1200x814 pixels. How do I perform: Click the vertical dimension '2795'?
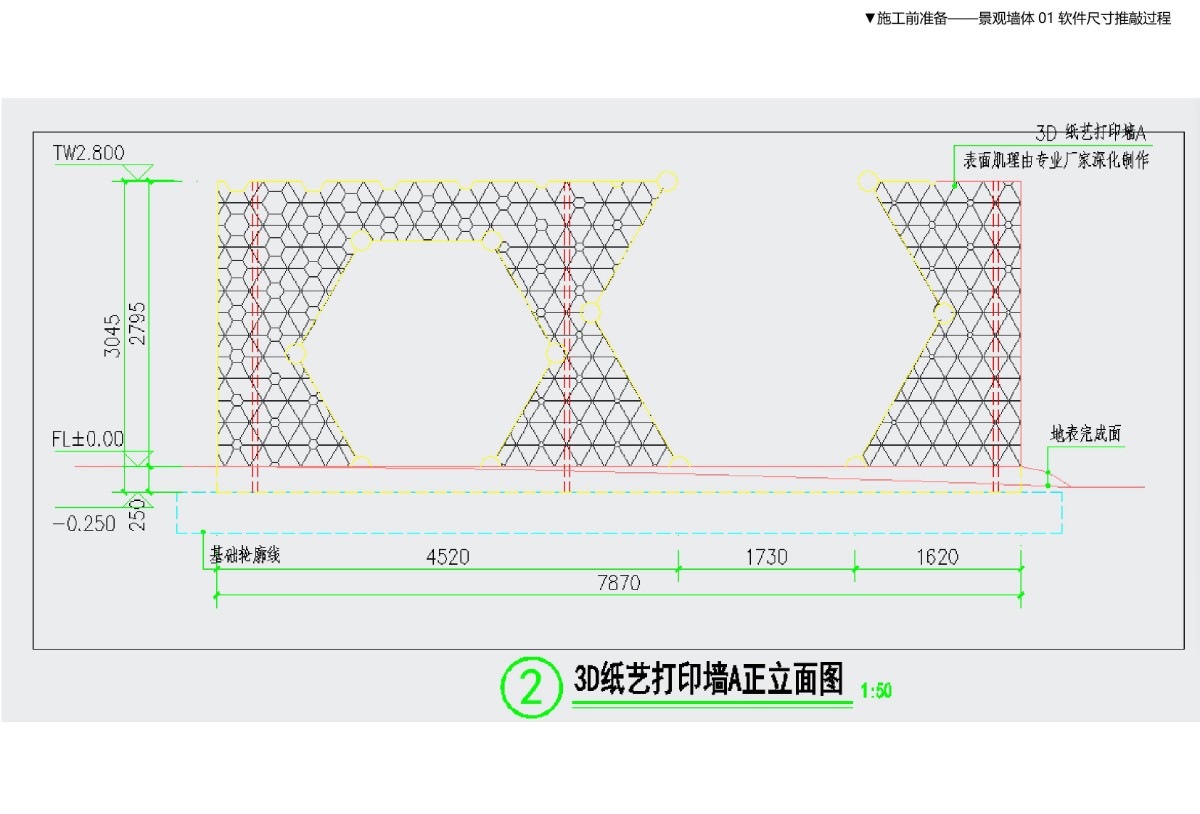coord(137,322)
